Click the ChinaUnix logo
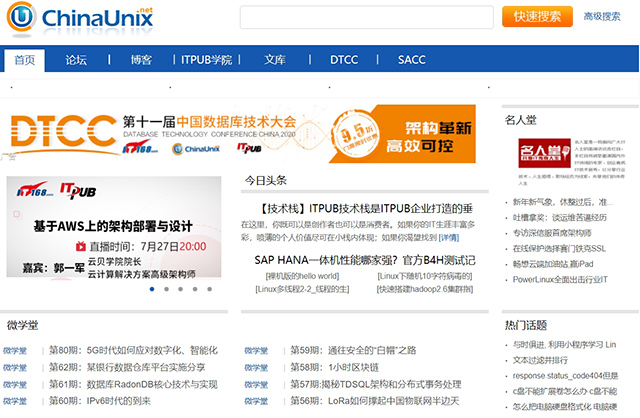 click(x=80, y=18)
